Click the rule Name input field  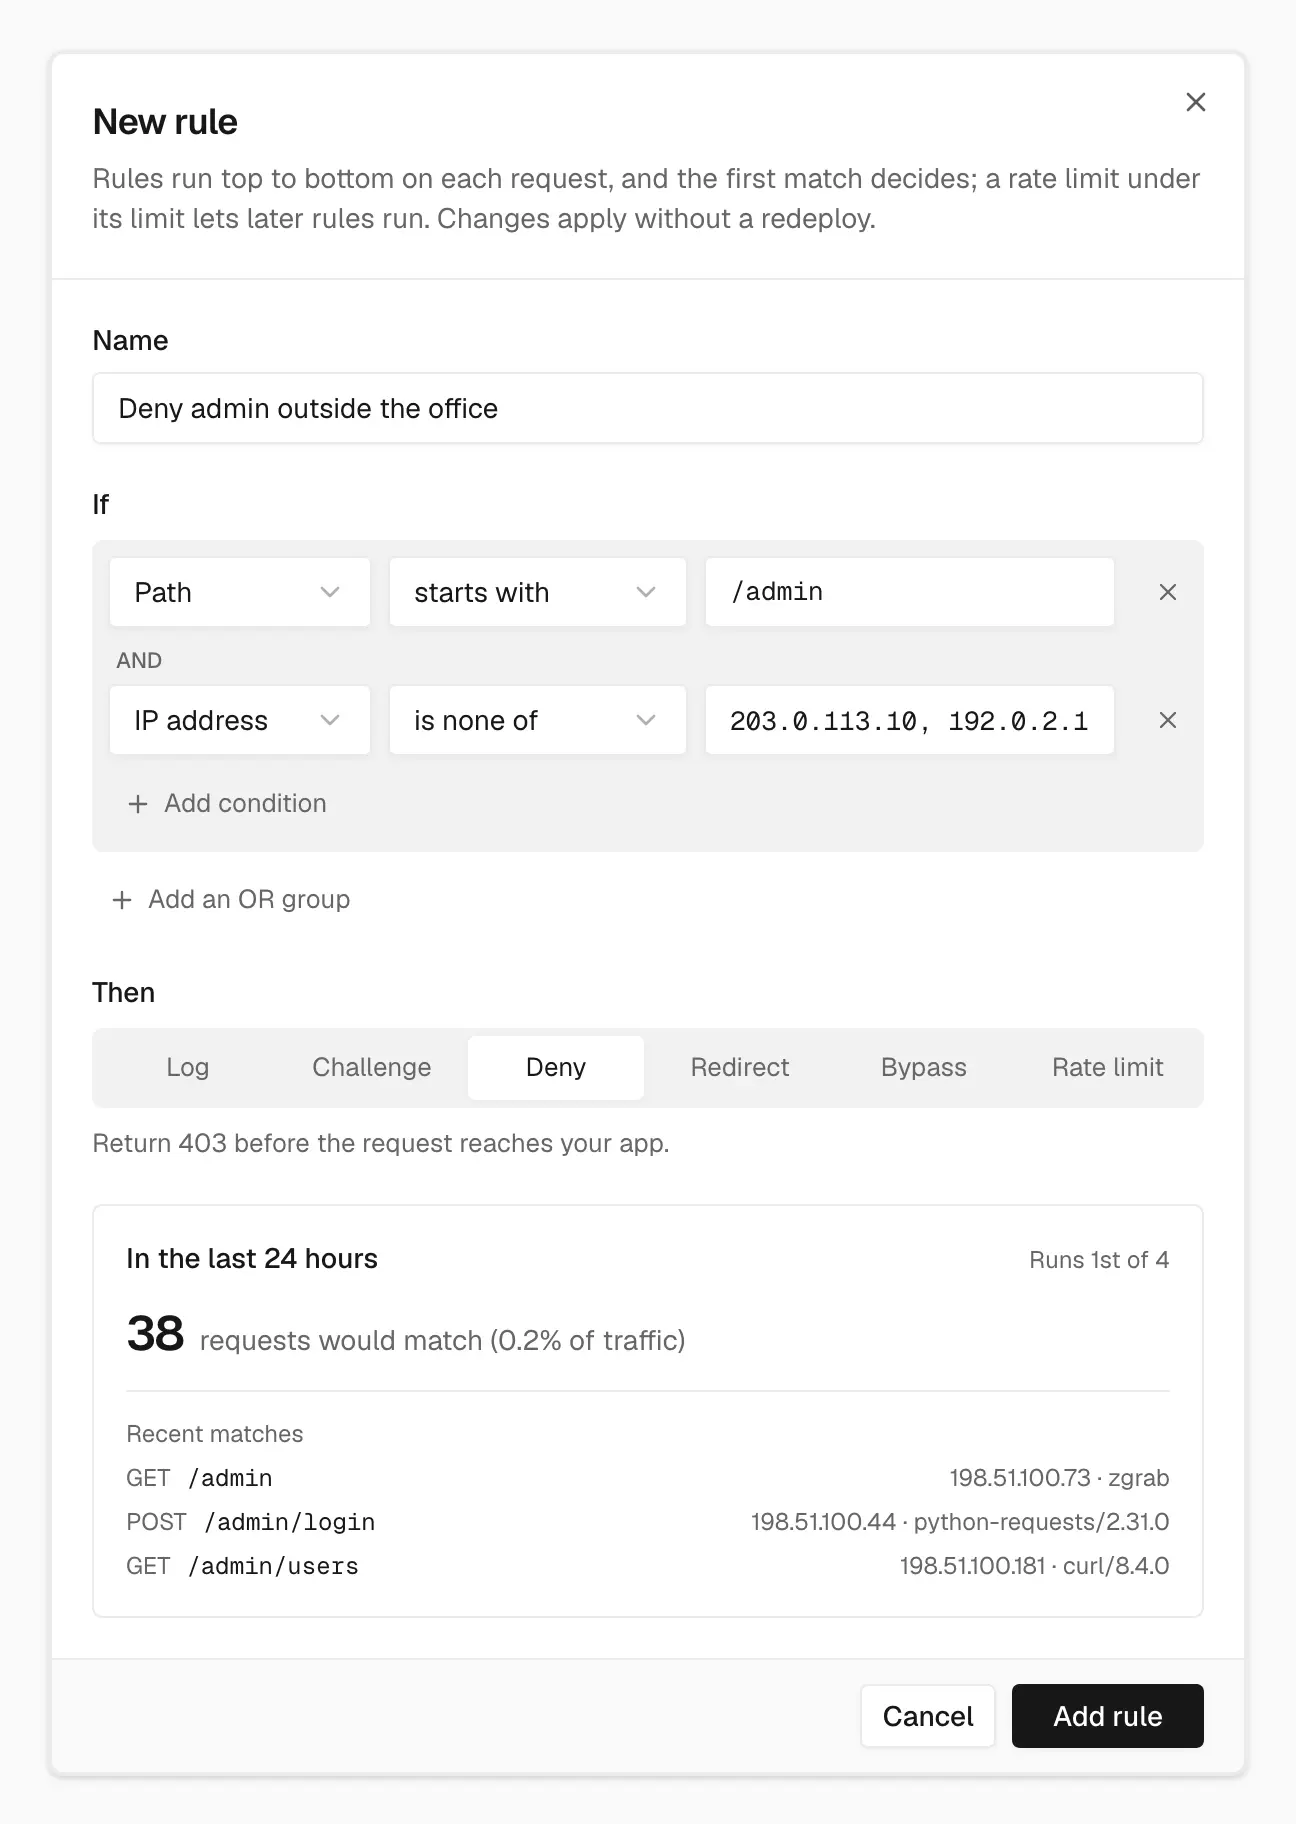(x=648, y=408)
